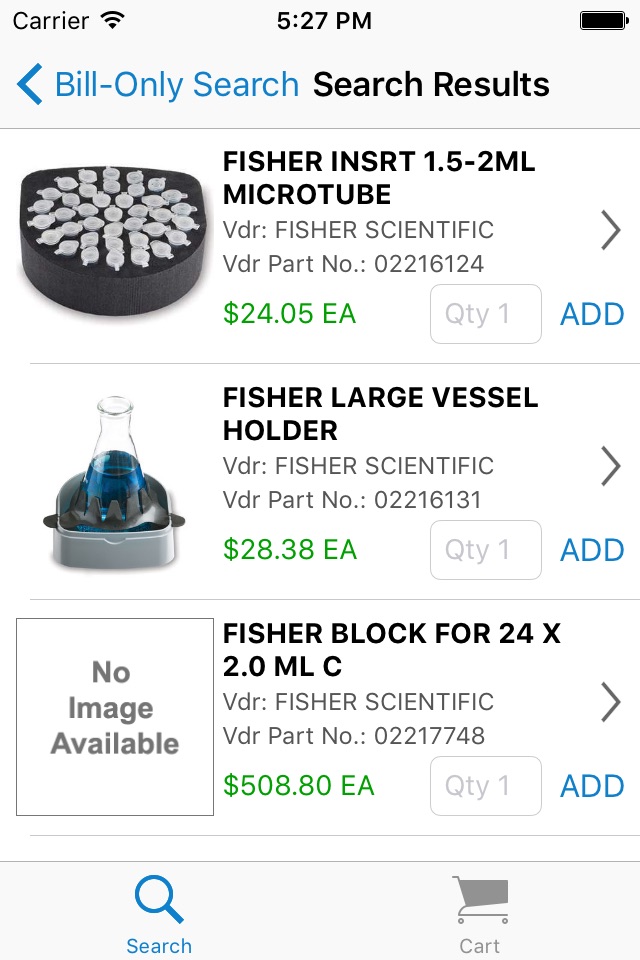Tap the back arrow chevron icon
The width and height of the screenshot is (640, 960).
click(30, 85)
